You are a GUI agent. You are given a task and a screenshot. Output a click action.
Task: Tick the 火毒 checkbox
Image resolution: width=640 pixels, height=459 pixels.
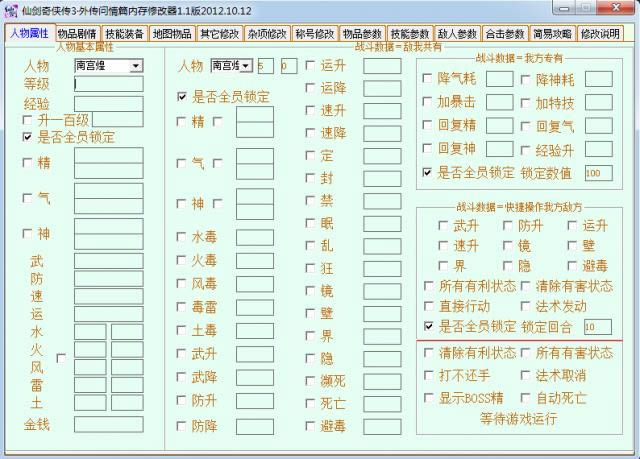(181, 260)
